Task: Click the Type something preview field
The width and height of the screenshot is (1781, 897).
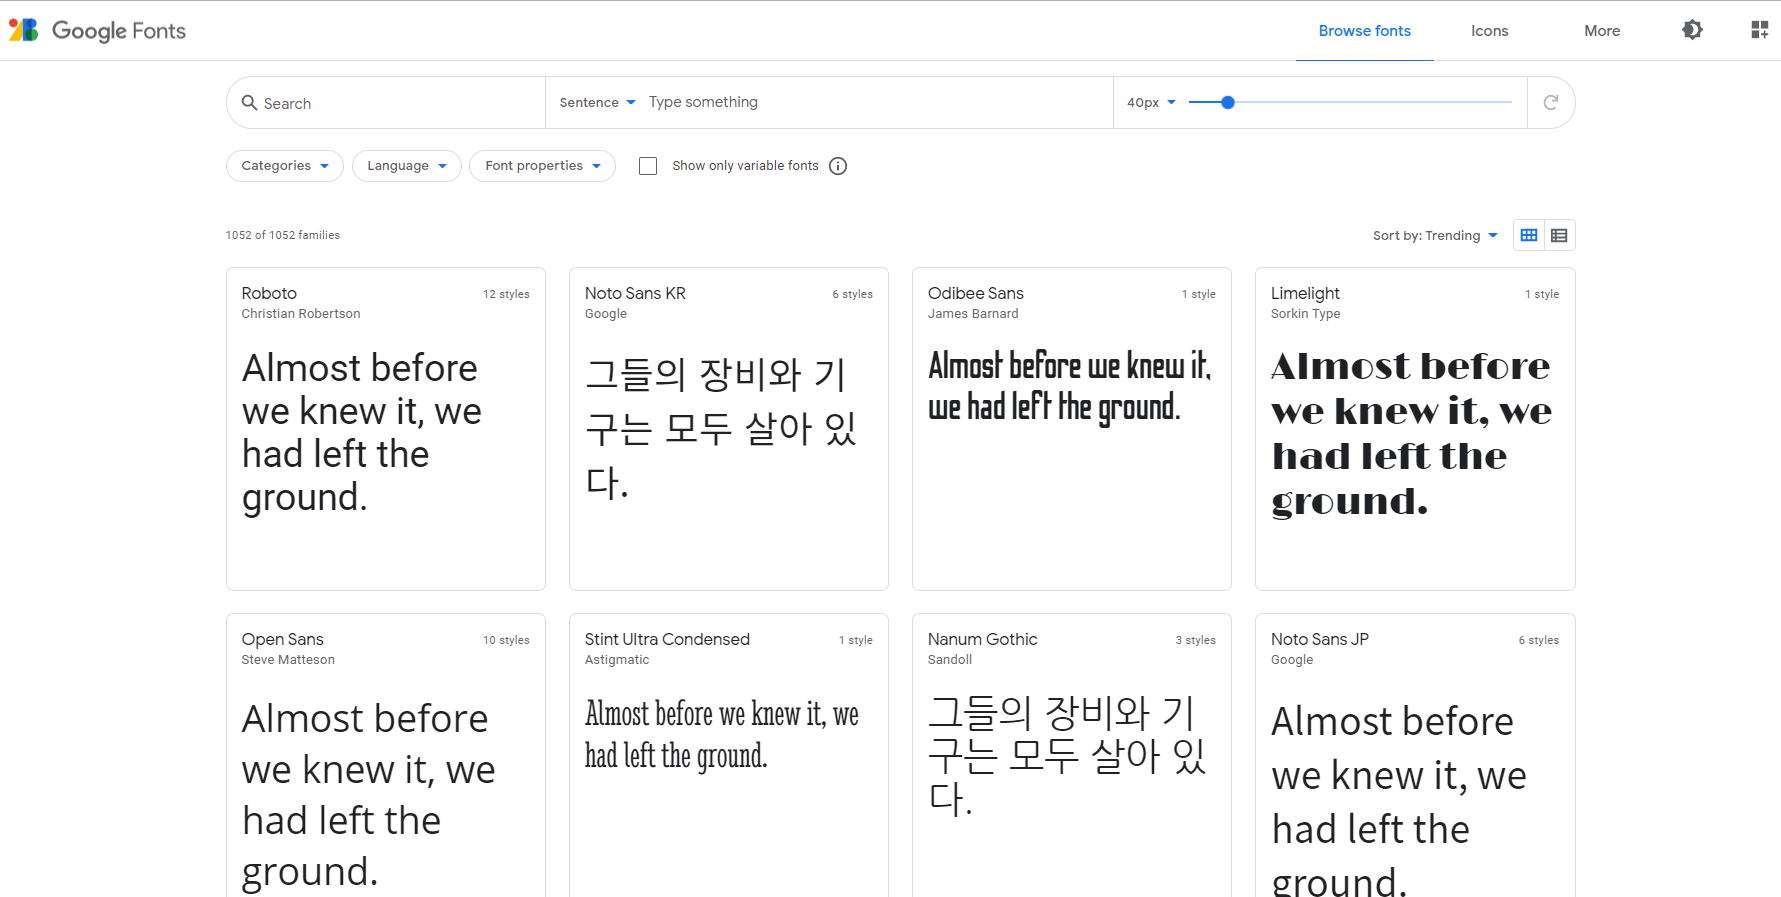Action: click(875, 102)
